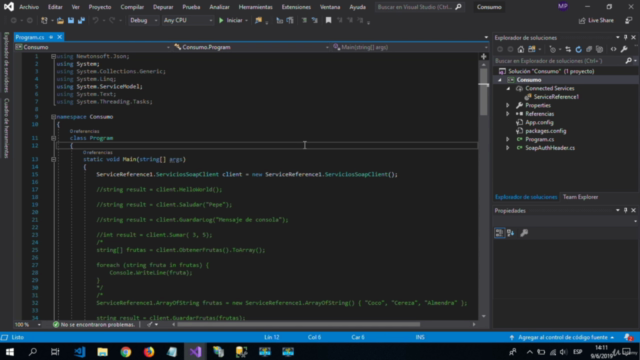Image resolution: width=640 pixels, height=360 pixels.
Task: Open File Explorer from the taskbar
Action: coord(102,352)
